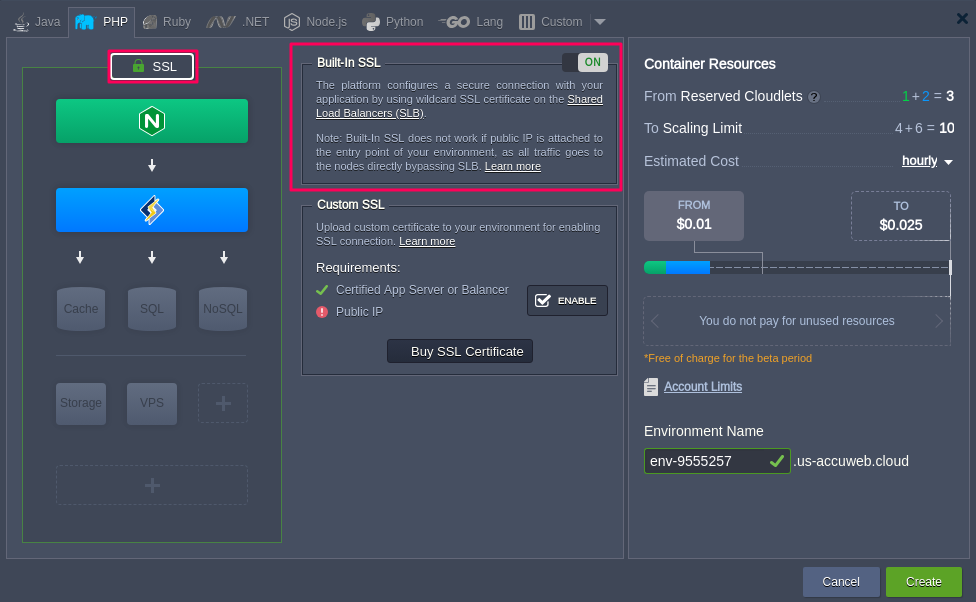Image resolution: width=976 pixels, height=602 pixels.
Task: Select the blue application server node icon
Action: pos(152,210)
